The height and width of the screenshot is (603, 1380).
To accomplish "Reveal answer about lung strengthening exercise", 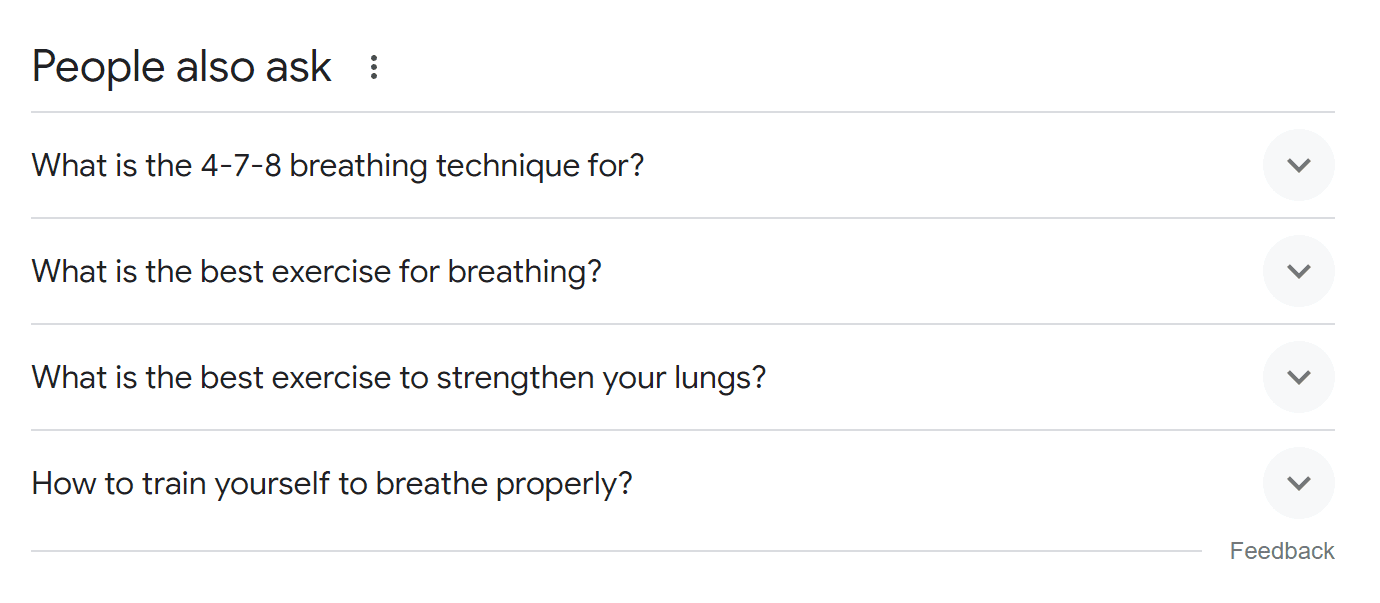I will click(x=1298, y=377).
